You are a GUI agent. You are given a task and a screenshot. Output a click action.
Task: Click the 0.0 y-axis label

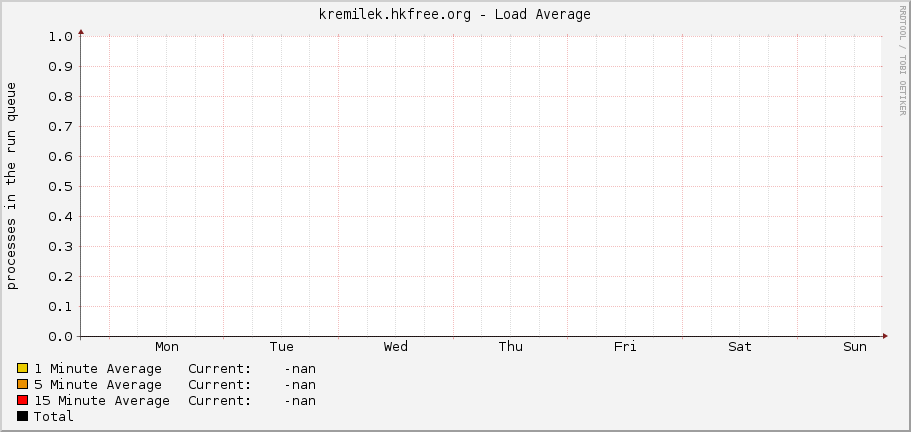click(x=60, y=336)
